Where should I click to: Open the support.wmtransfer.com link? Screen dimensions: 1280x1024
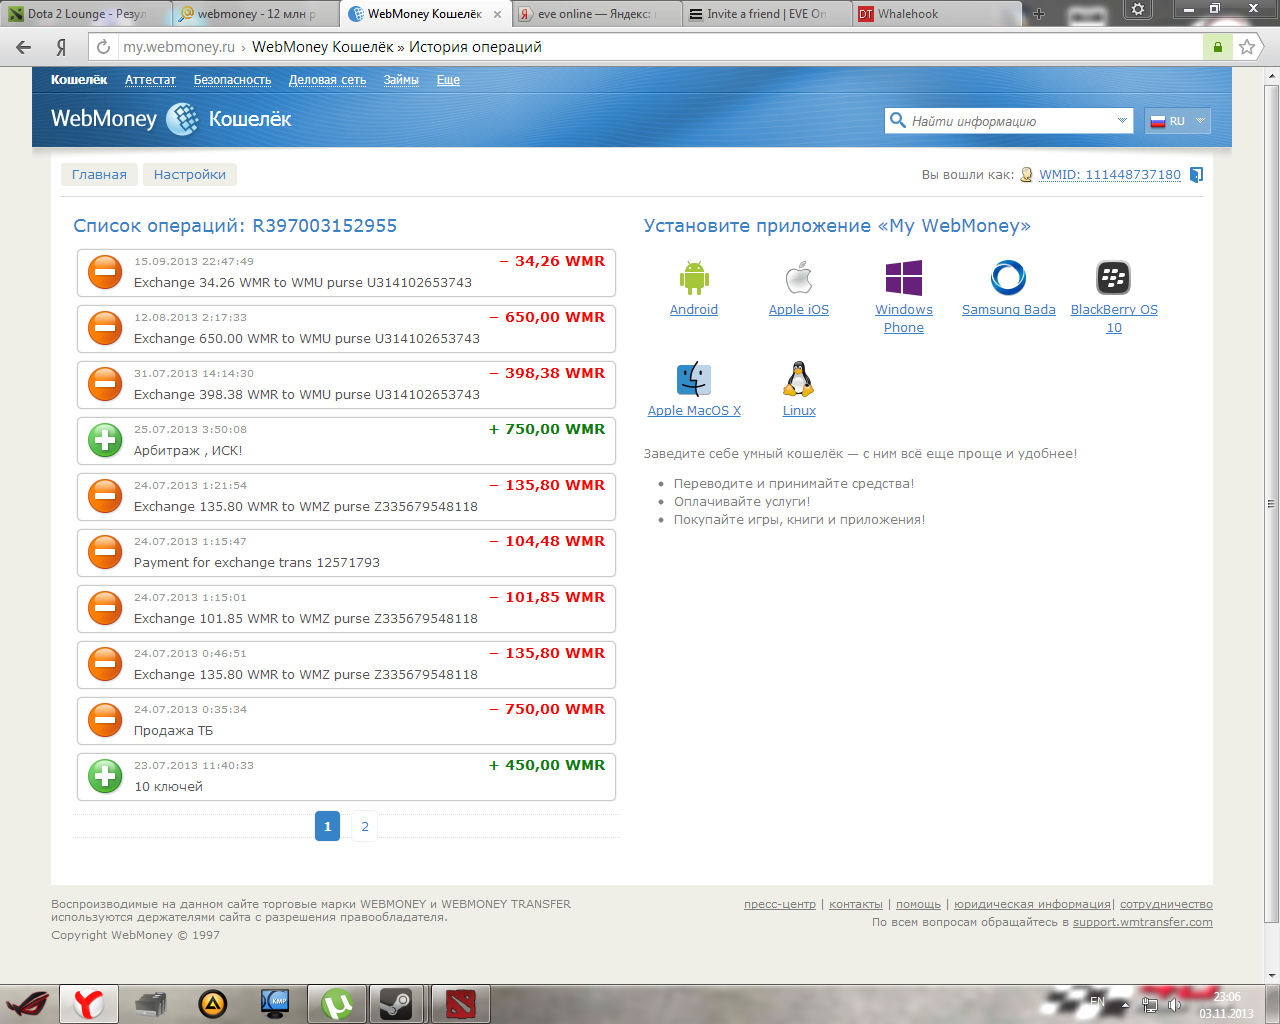(x=1143, y=922)
